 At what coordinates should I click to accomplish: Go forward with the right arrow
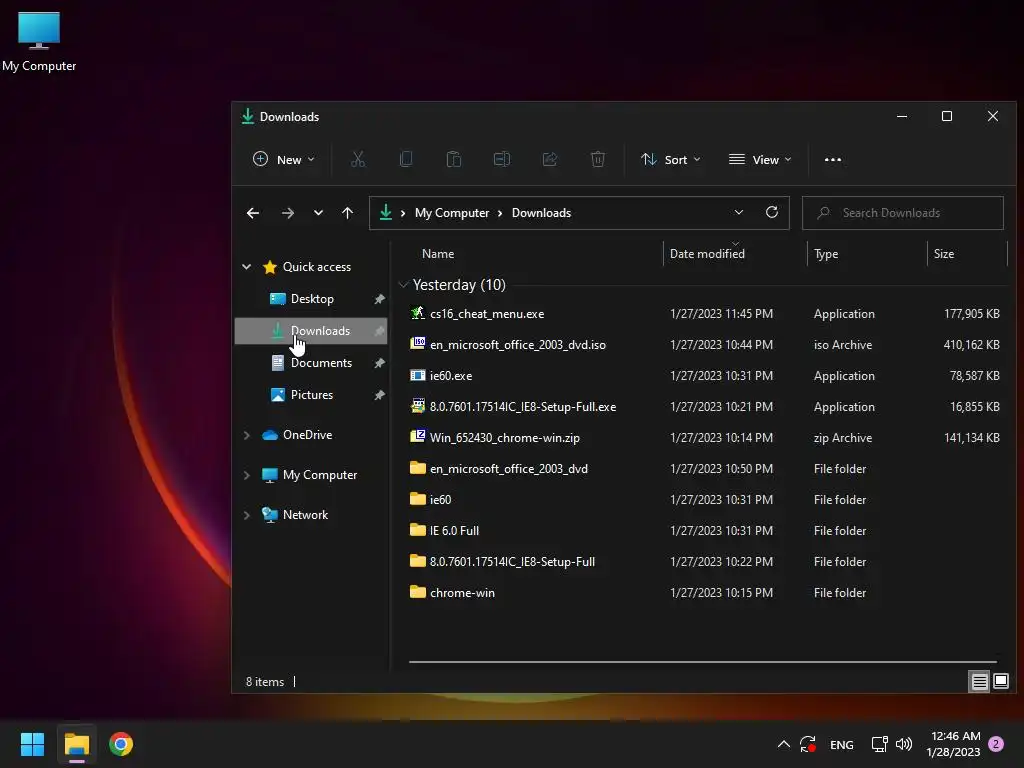(x=287, y=213)
